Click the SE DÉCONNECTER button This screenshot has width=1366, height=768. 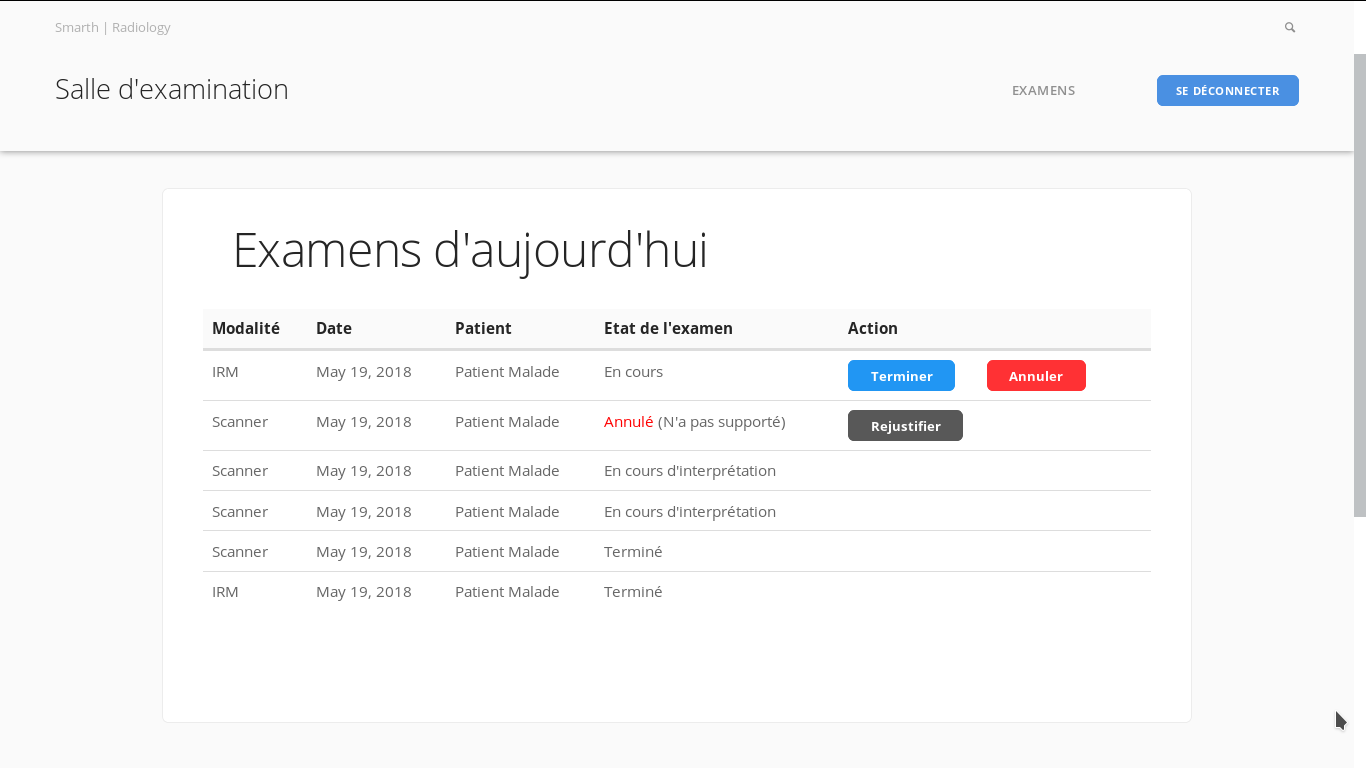click(x=1227, y=90)
